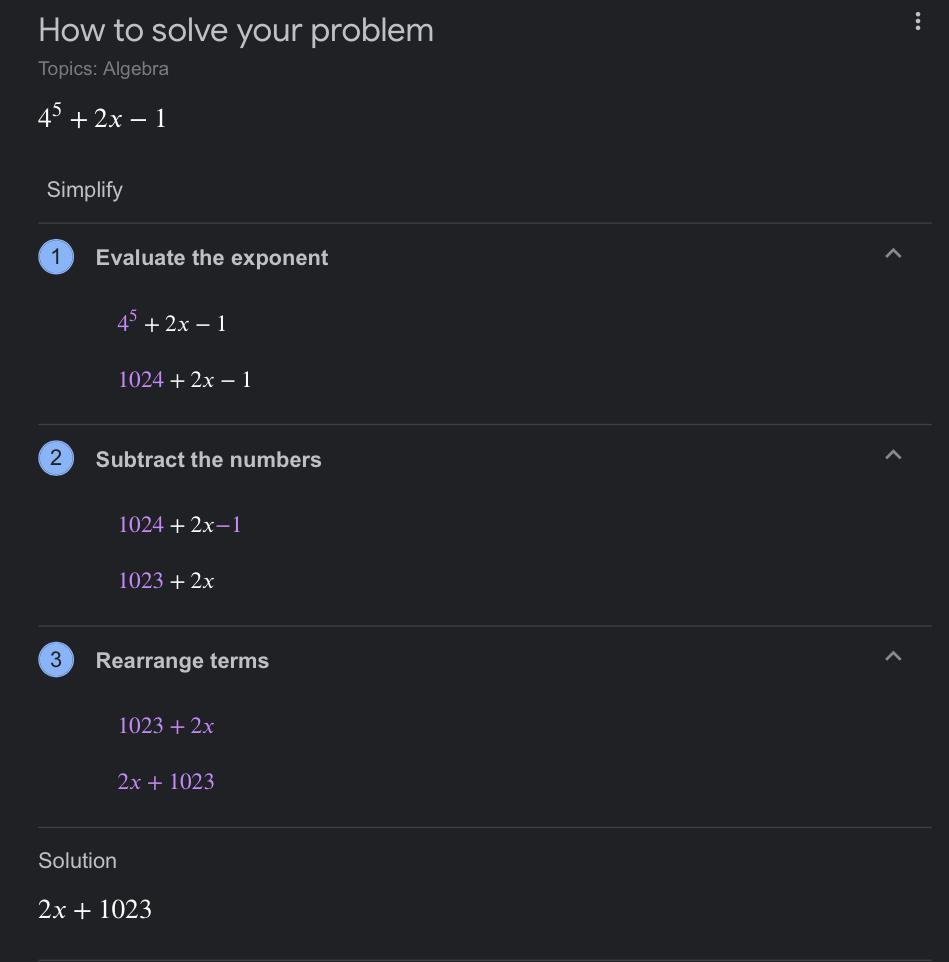
Task: Click the 1024 + 2x − 1 result in step 1
Action: [x=185, y=380]
